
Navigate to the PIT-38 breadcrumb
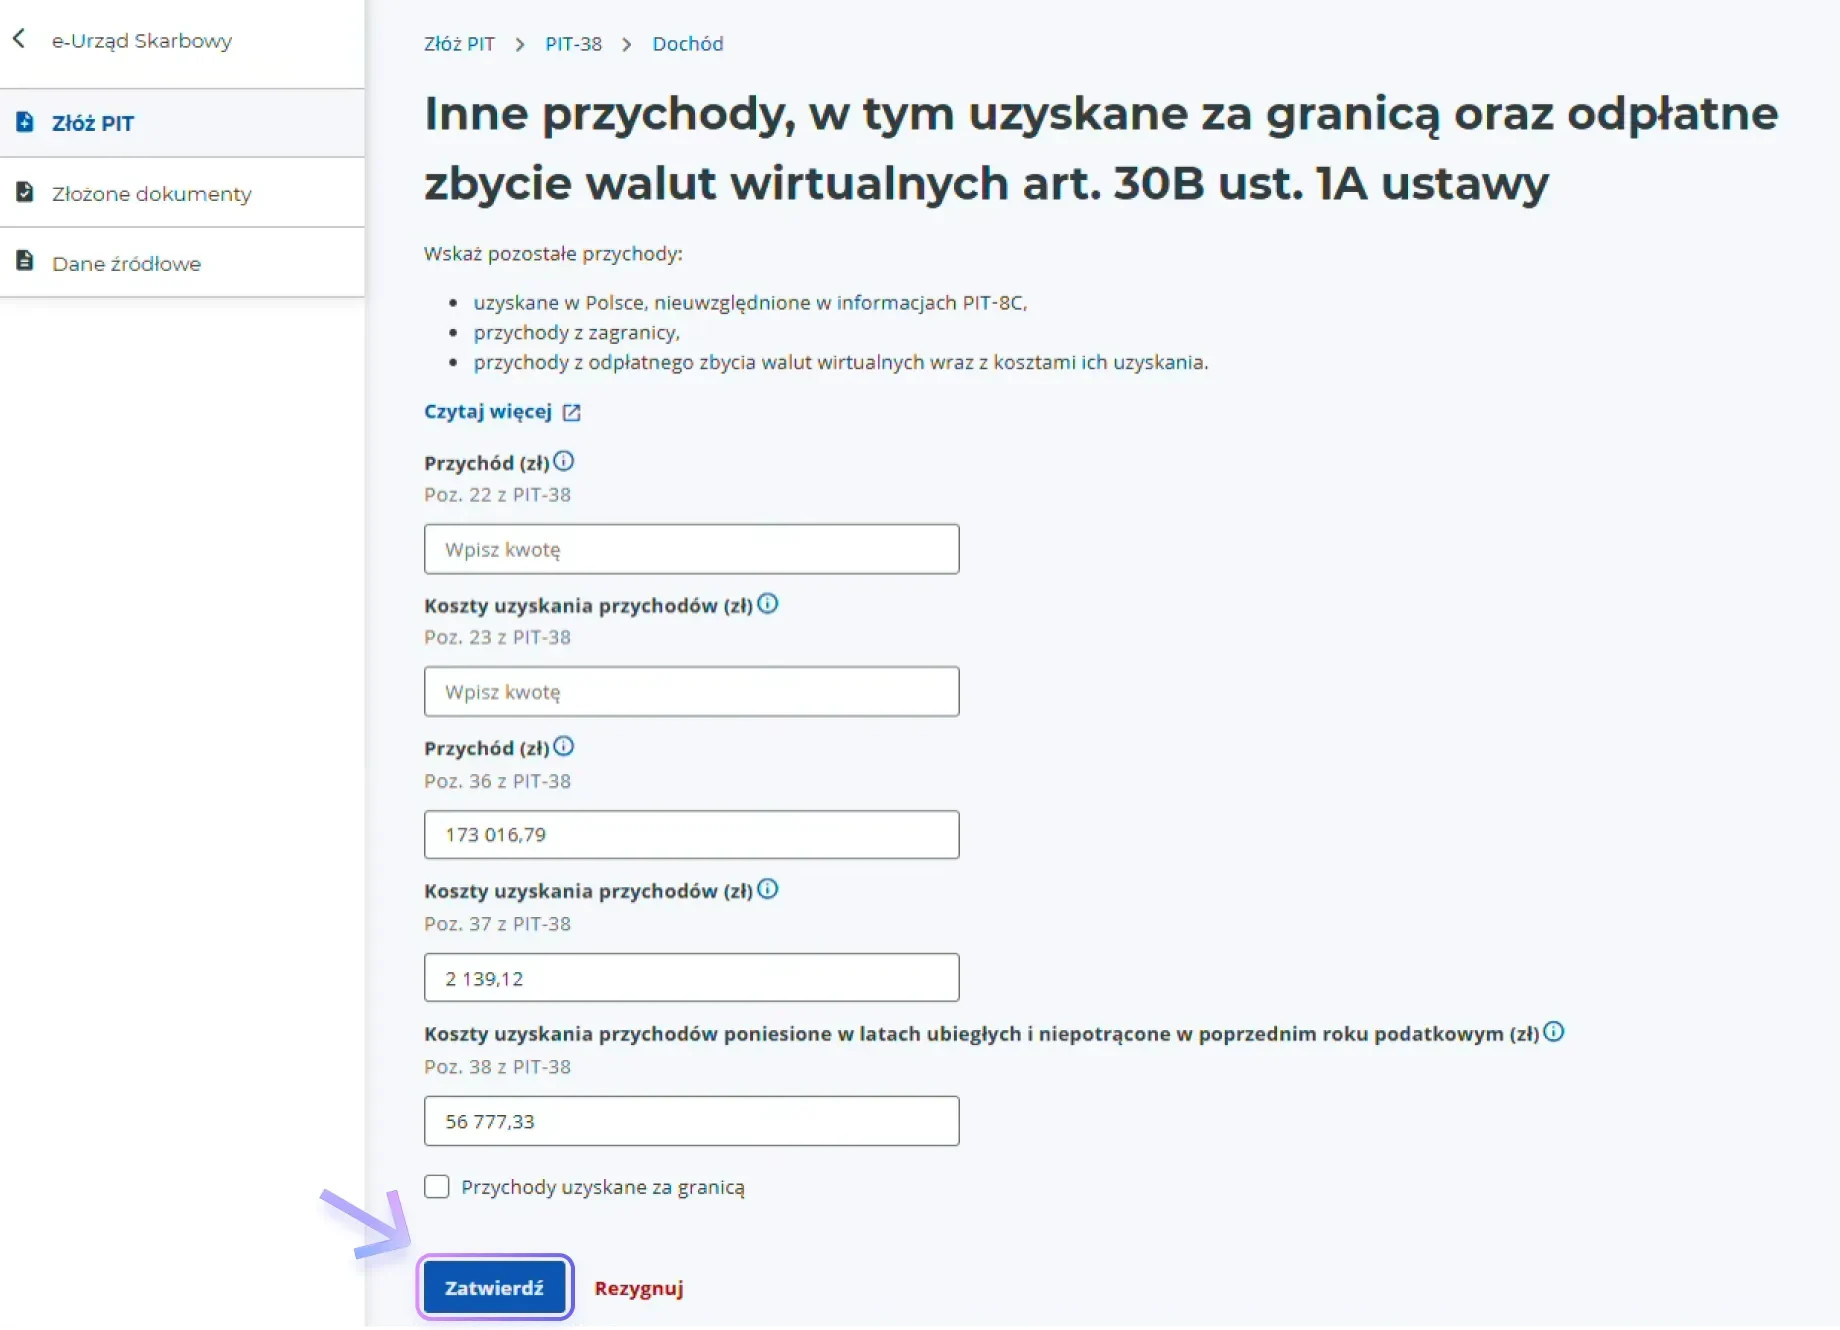pyautogui.click(x=573, y=44)
